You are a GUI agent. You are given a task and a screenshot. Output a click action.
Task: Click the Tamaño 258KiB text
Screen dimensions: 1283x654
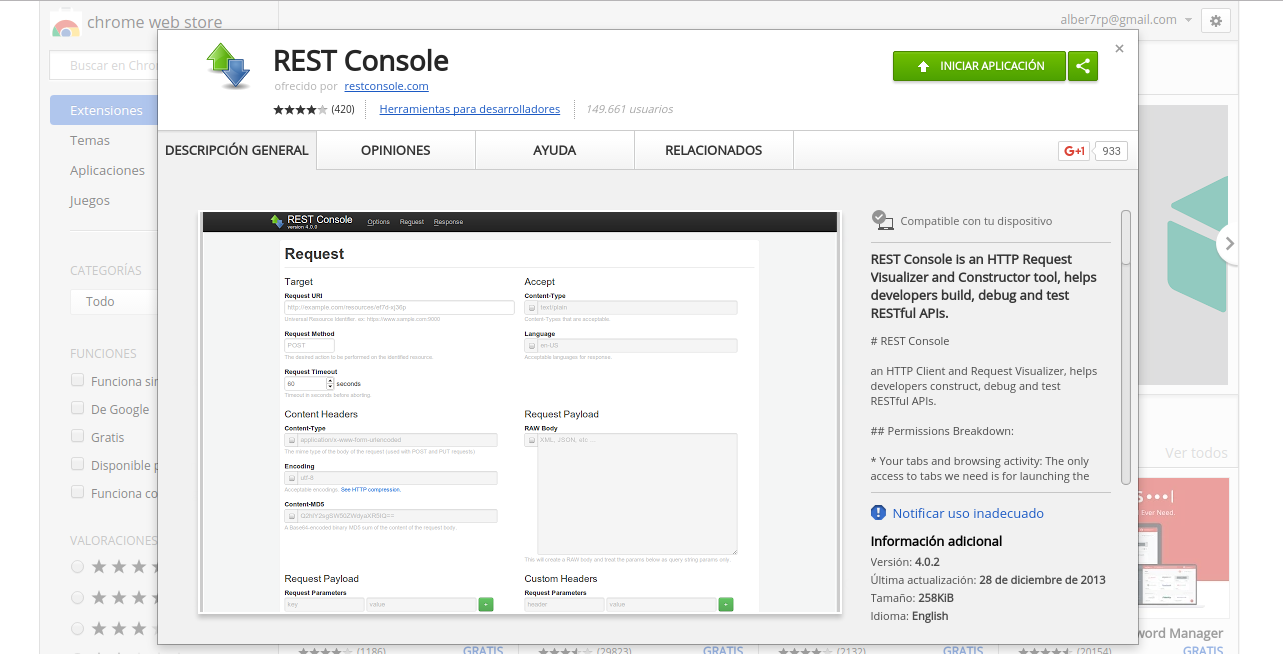click(912, 598)
